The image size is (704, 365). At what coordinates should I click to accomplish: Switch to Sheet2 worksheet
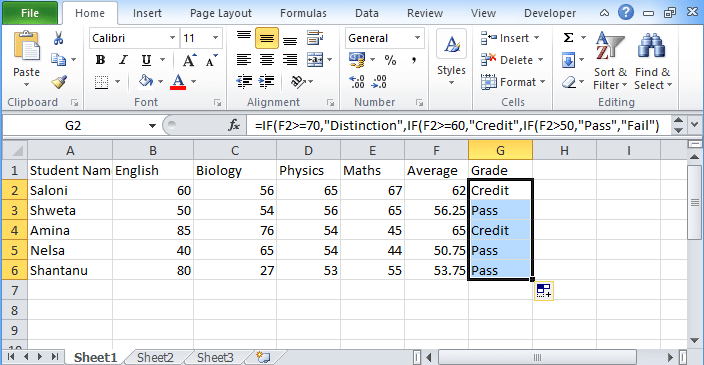coord(155,357)
